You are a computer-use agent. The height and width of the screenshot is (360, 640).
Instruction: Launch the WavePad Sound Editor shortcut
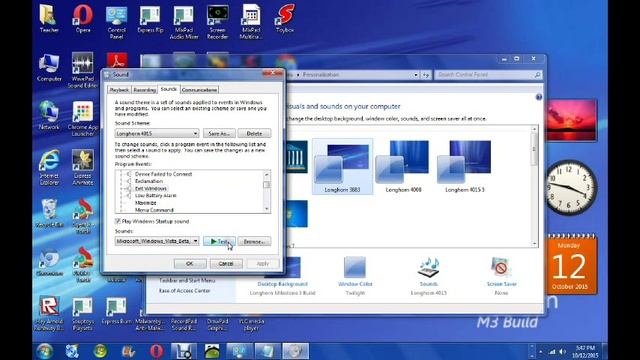coord(82,70)
